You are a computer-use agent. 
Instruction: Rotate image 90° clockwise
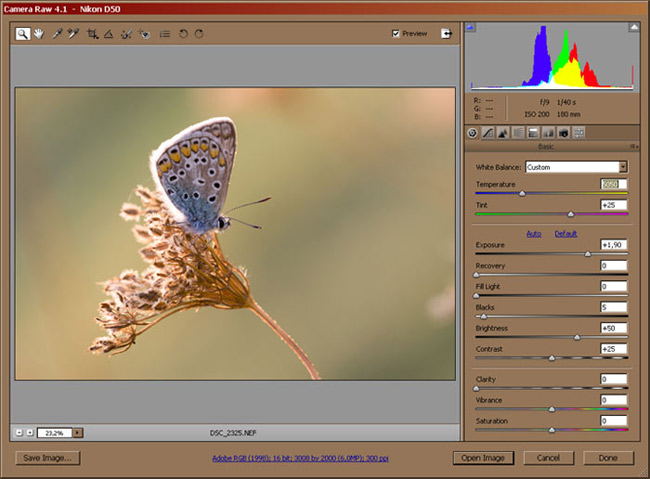point(199,34)
